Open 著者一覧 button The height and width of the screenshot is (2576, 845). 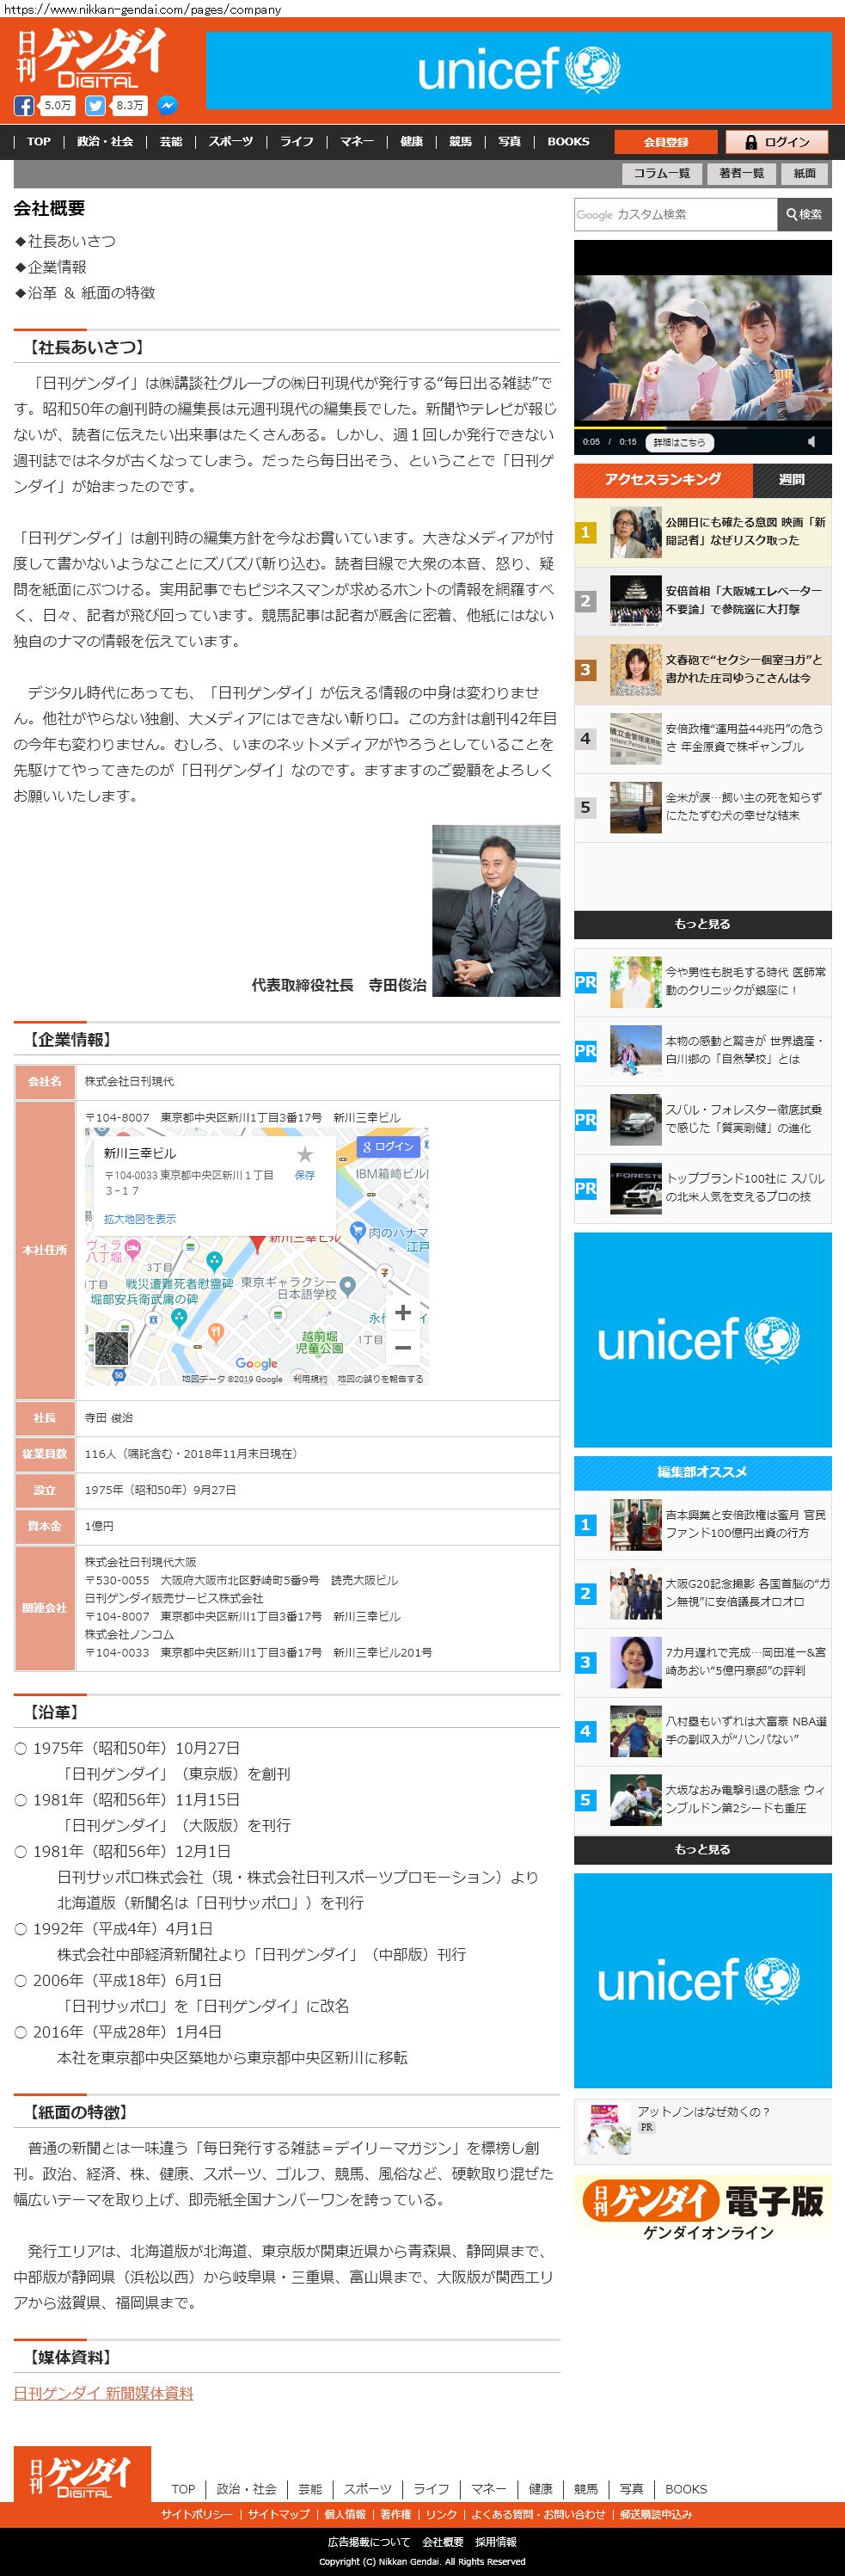click(742, 173)
